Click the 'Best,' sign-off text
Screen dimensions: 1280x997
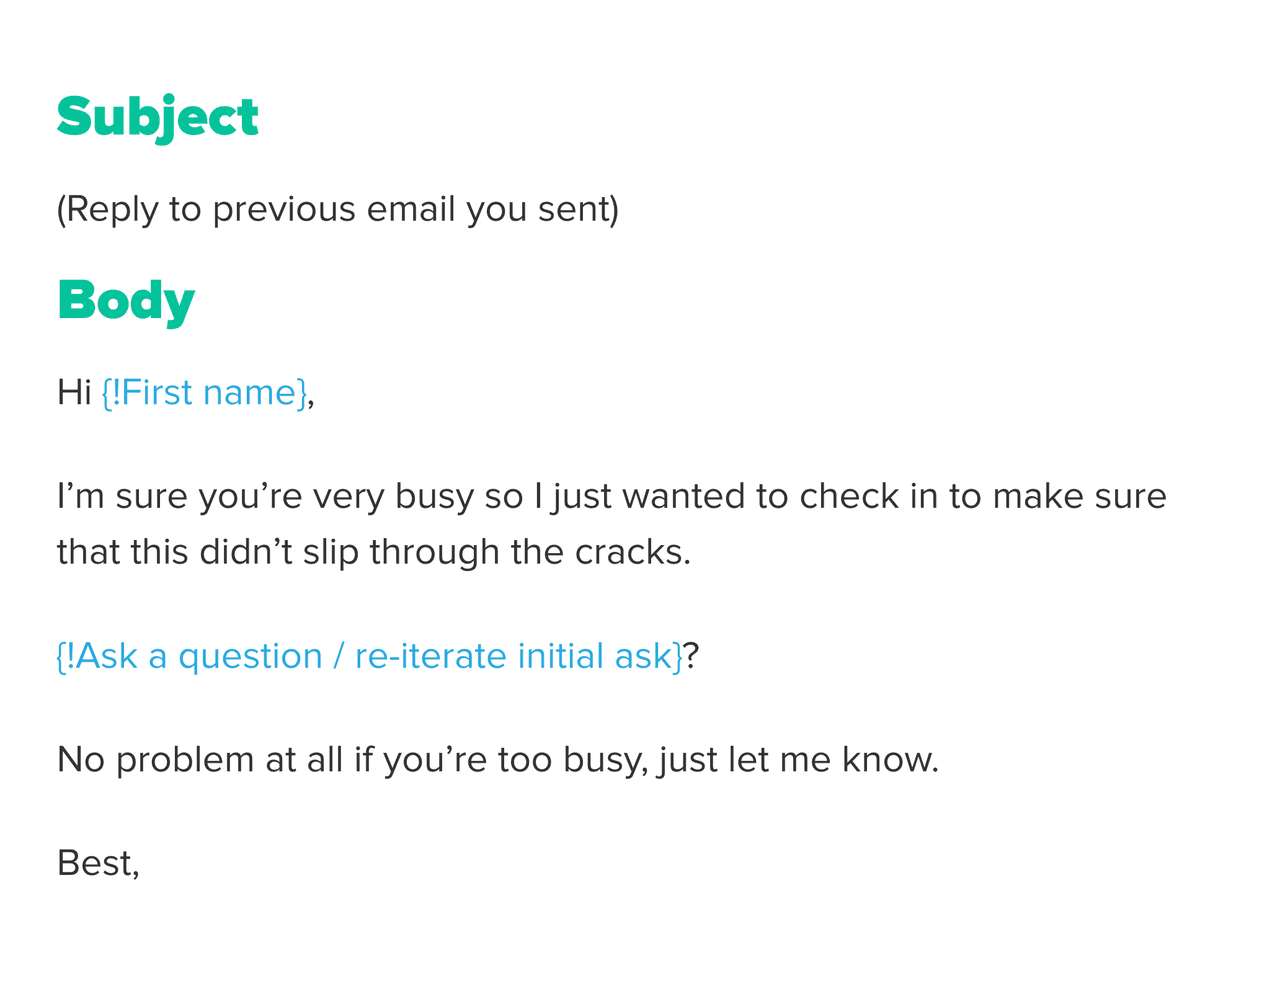click(x=98, y=863)
